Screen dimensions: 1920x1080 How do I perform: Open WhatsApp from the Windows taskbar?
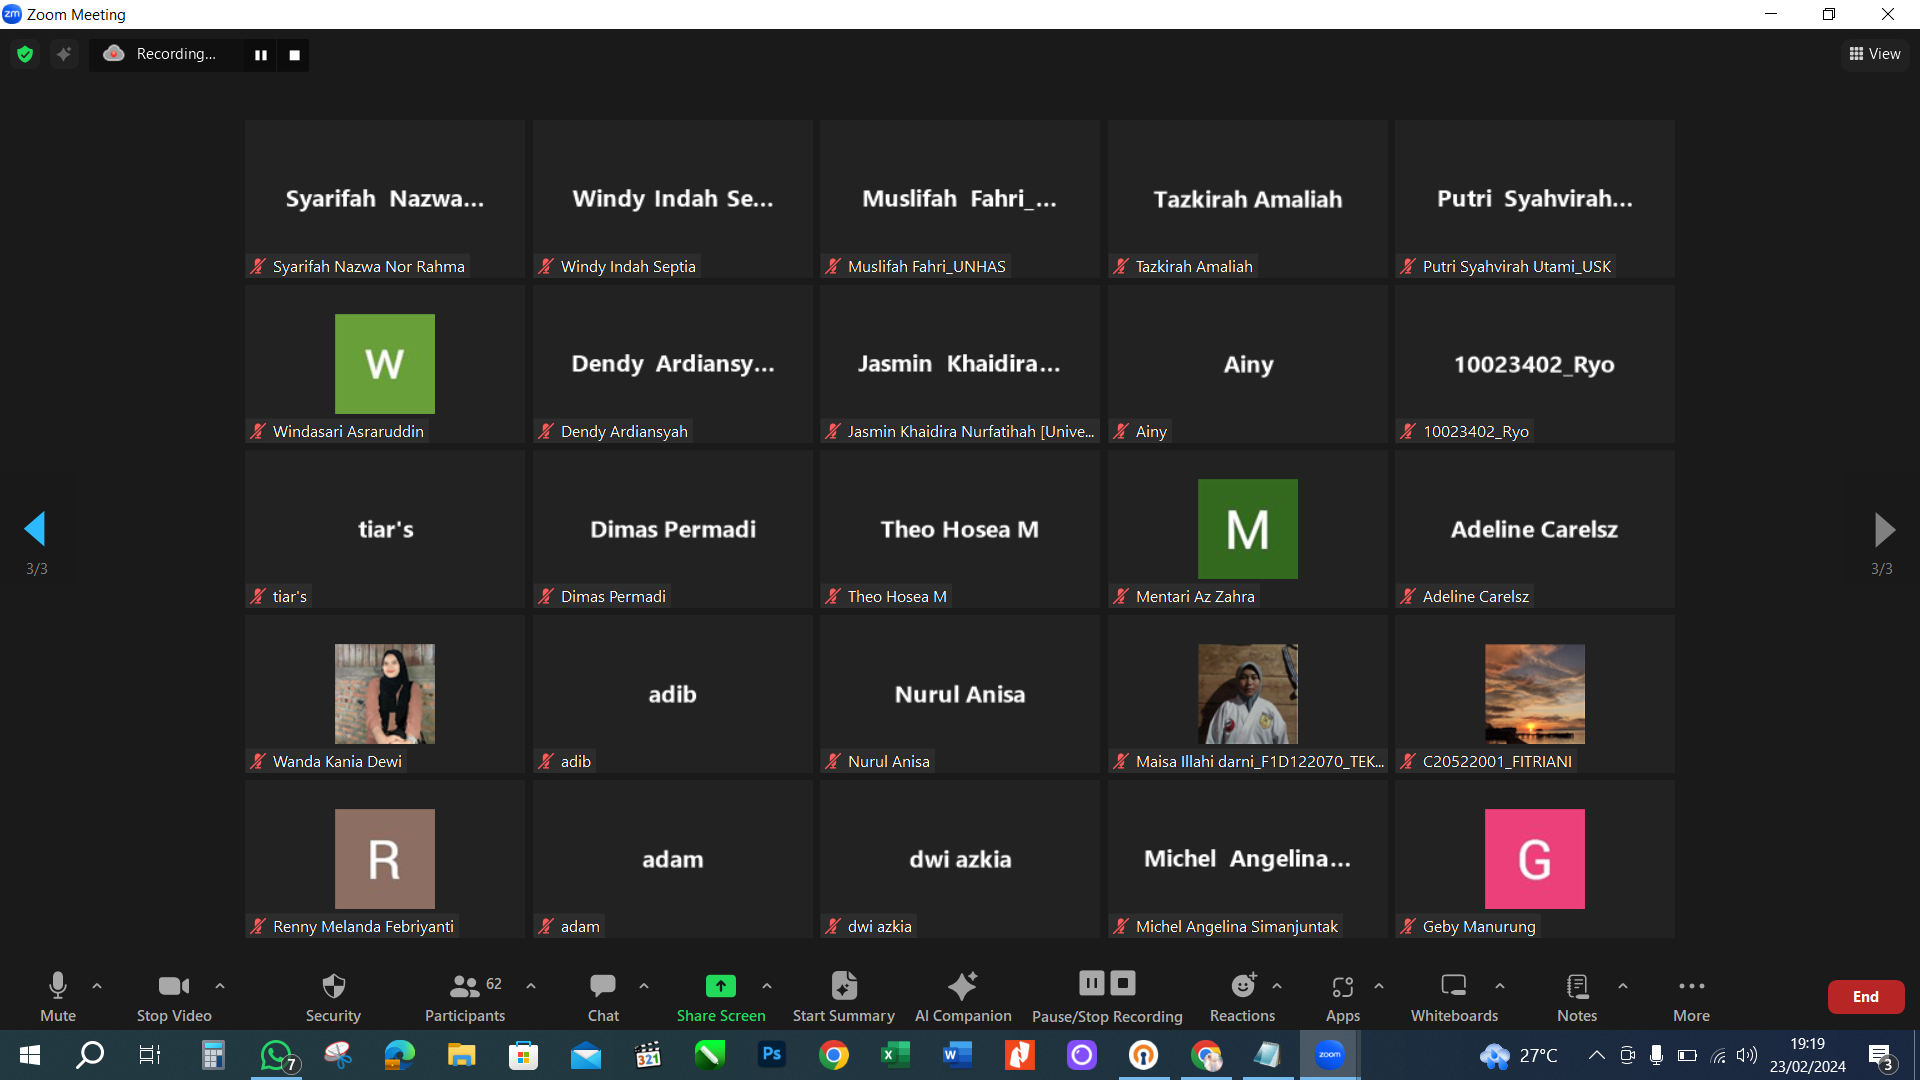coord(276,1055)
